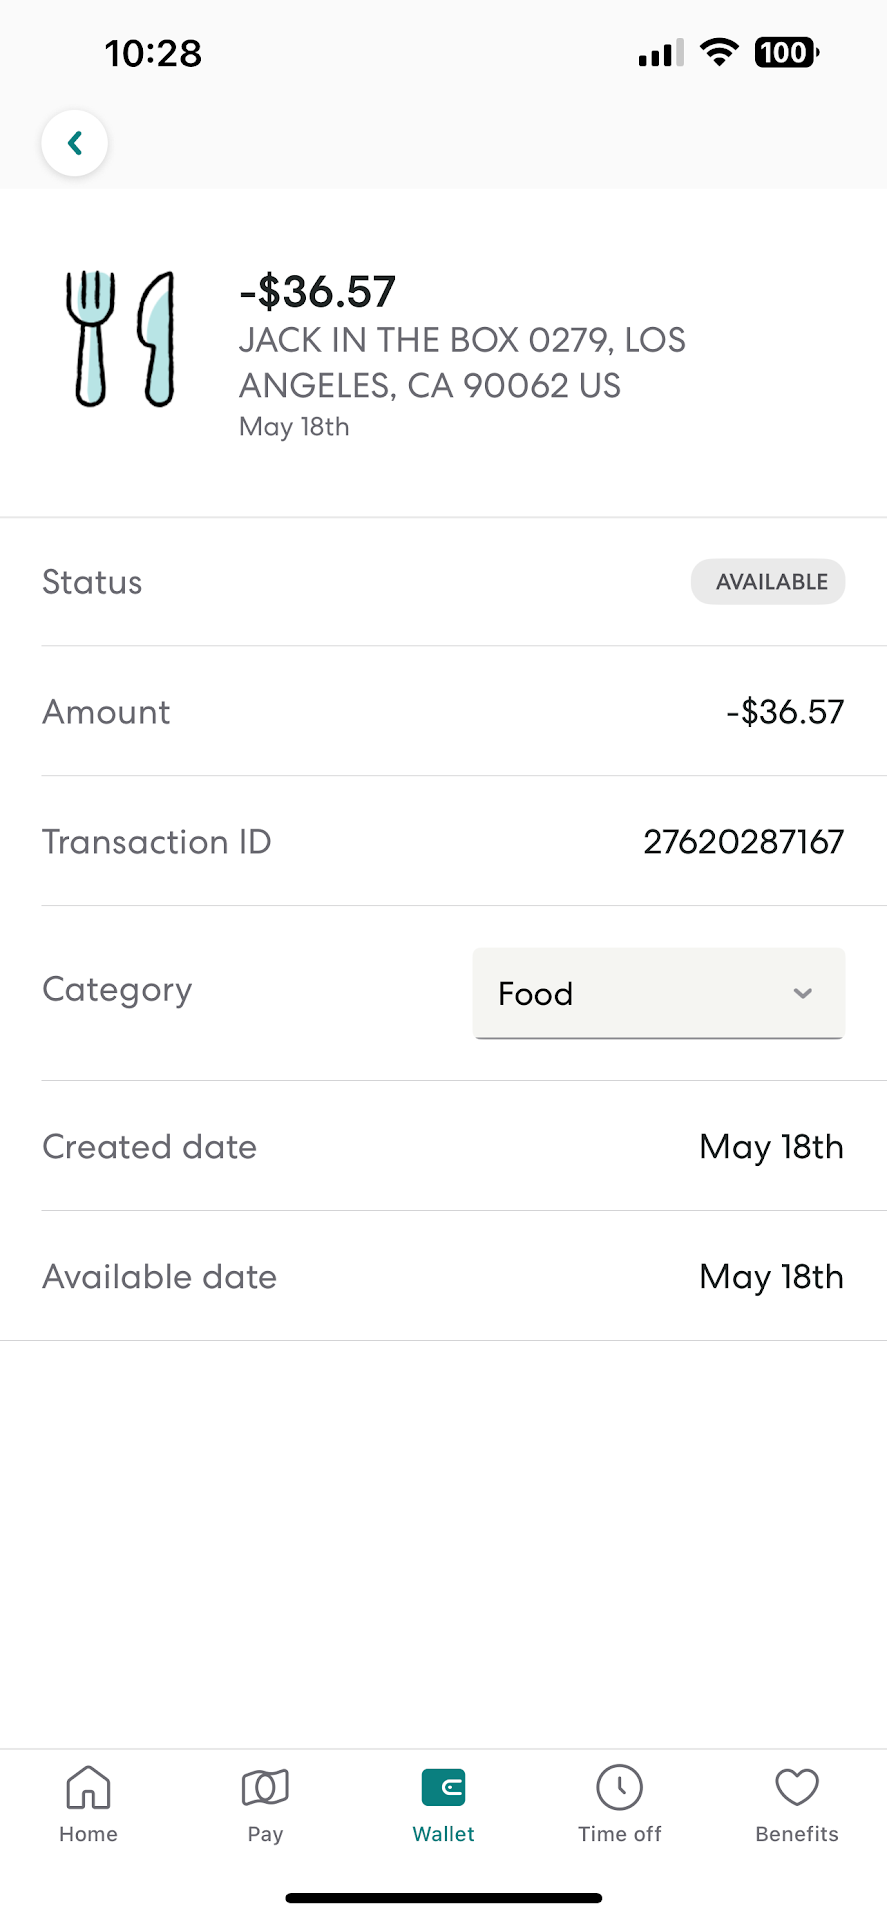
Task: Tap the Benefits tab label
Action: (797, 1834)
